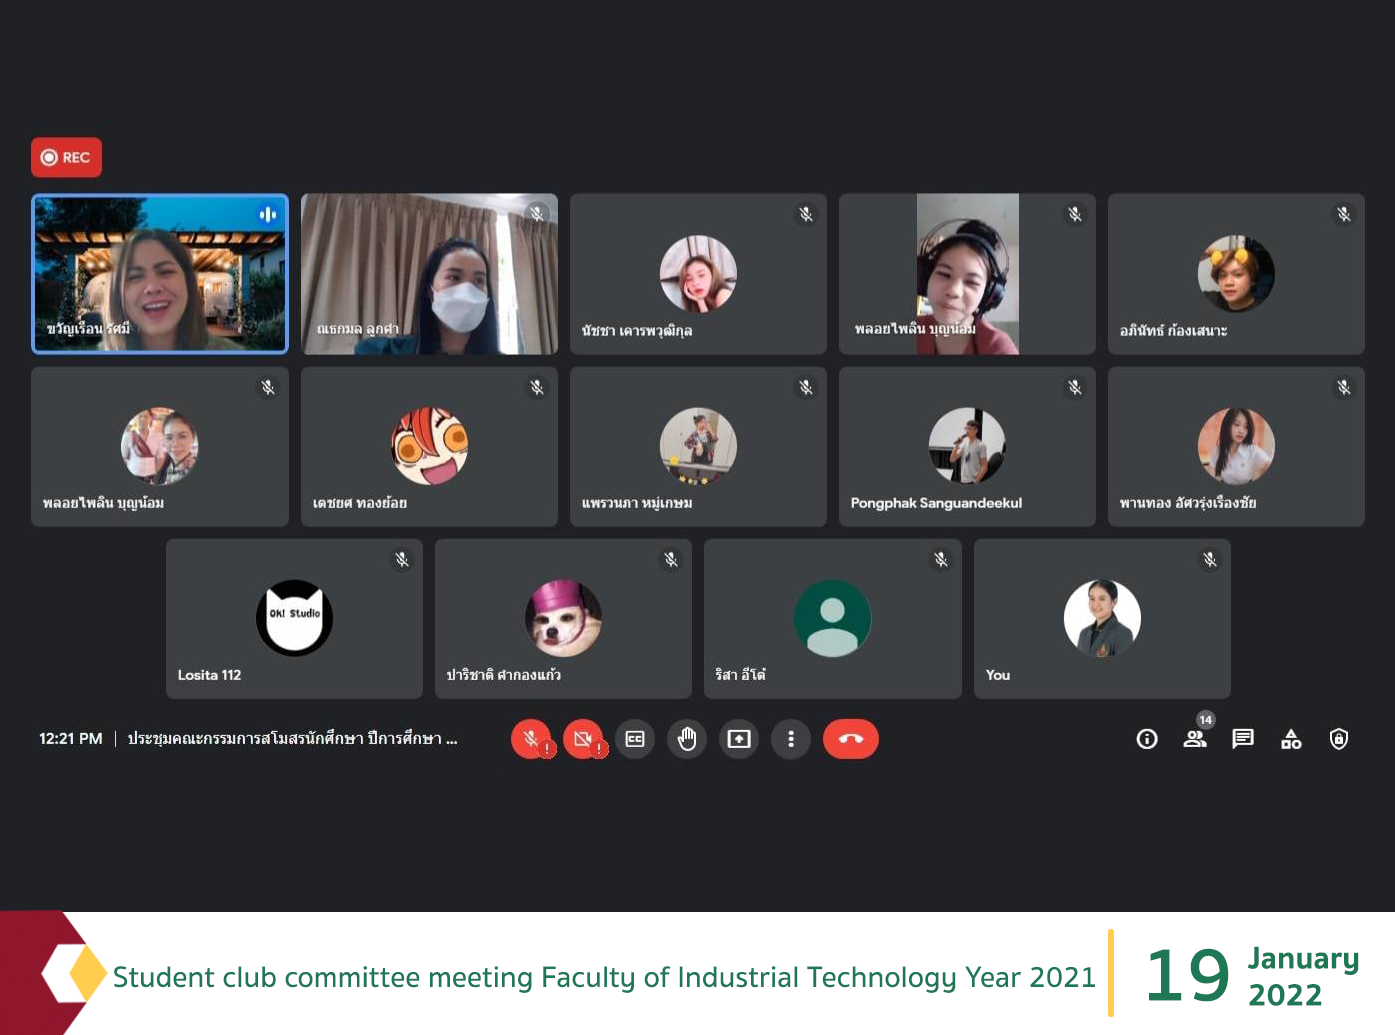Open the meeting details info icon

point(1147,739)
